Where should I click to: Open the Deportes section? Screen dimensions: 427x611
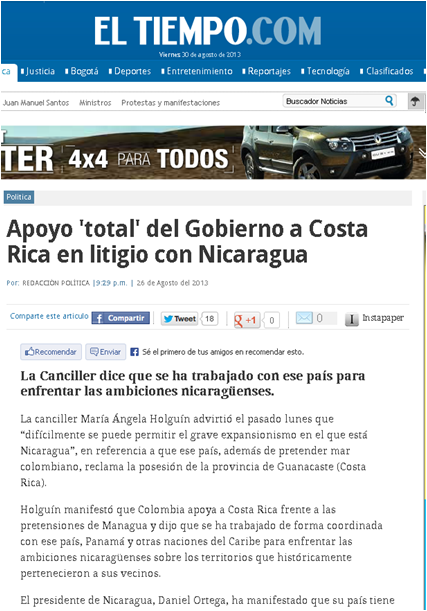[132, 71]
